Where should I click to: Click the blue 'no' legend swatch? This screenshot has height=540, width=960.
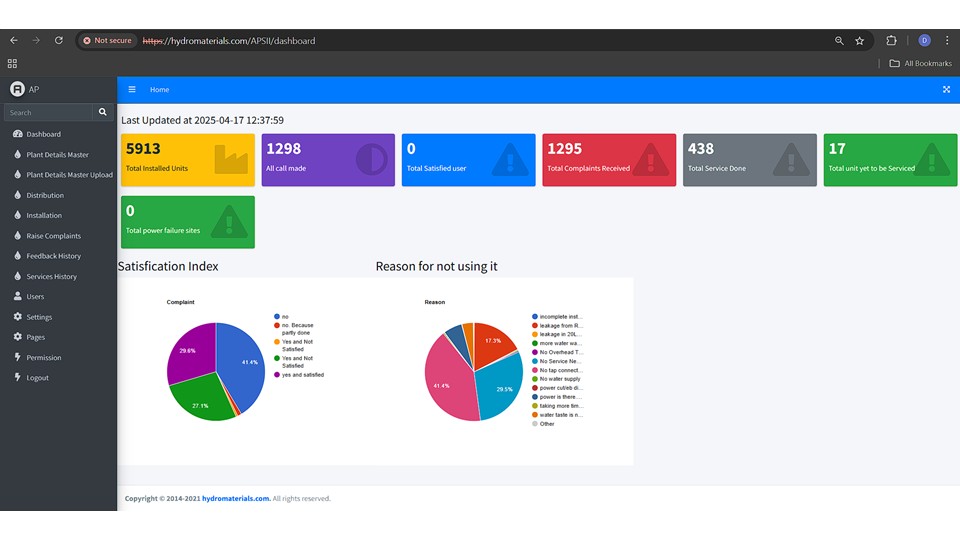(x=276, y=316)
